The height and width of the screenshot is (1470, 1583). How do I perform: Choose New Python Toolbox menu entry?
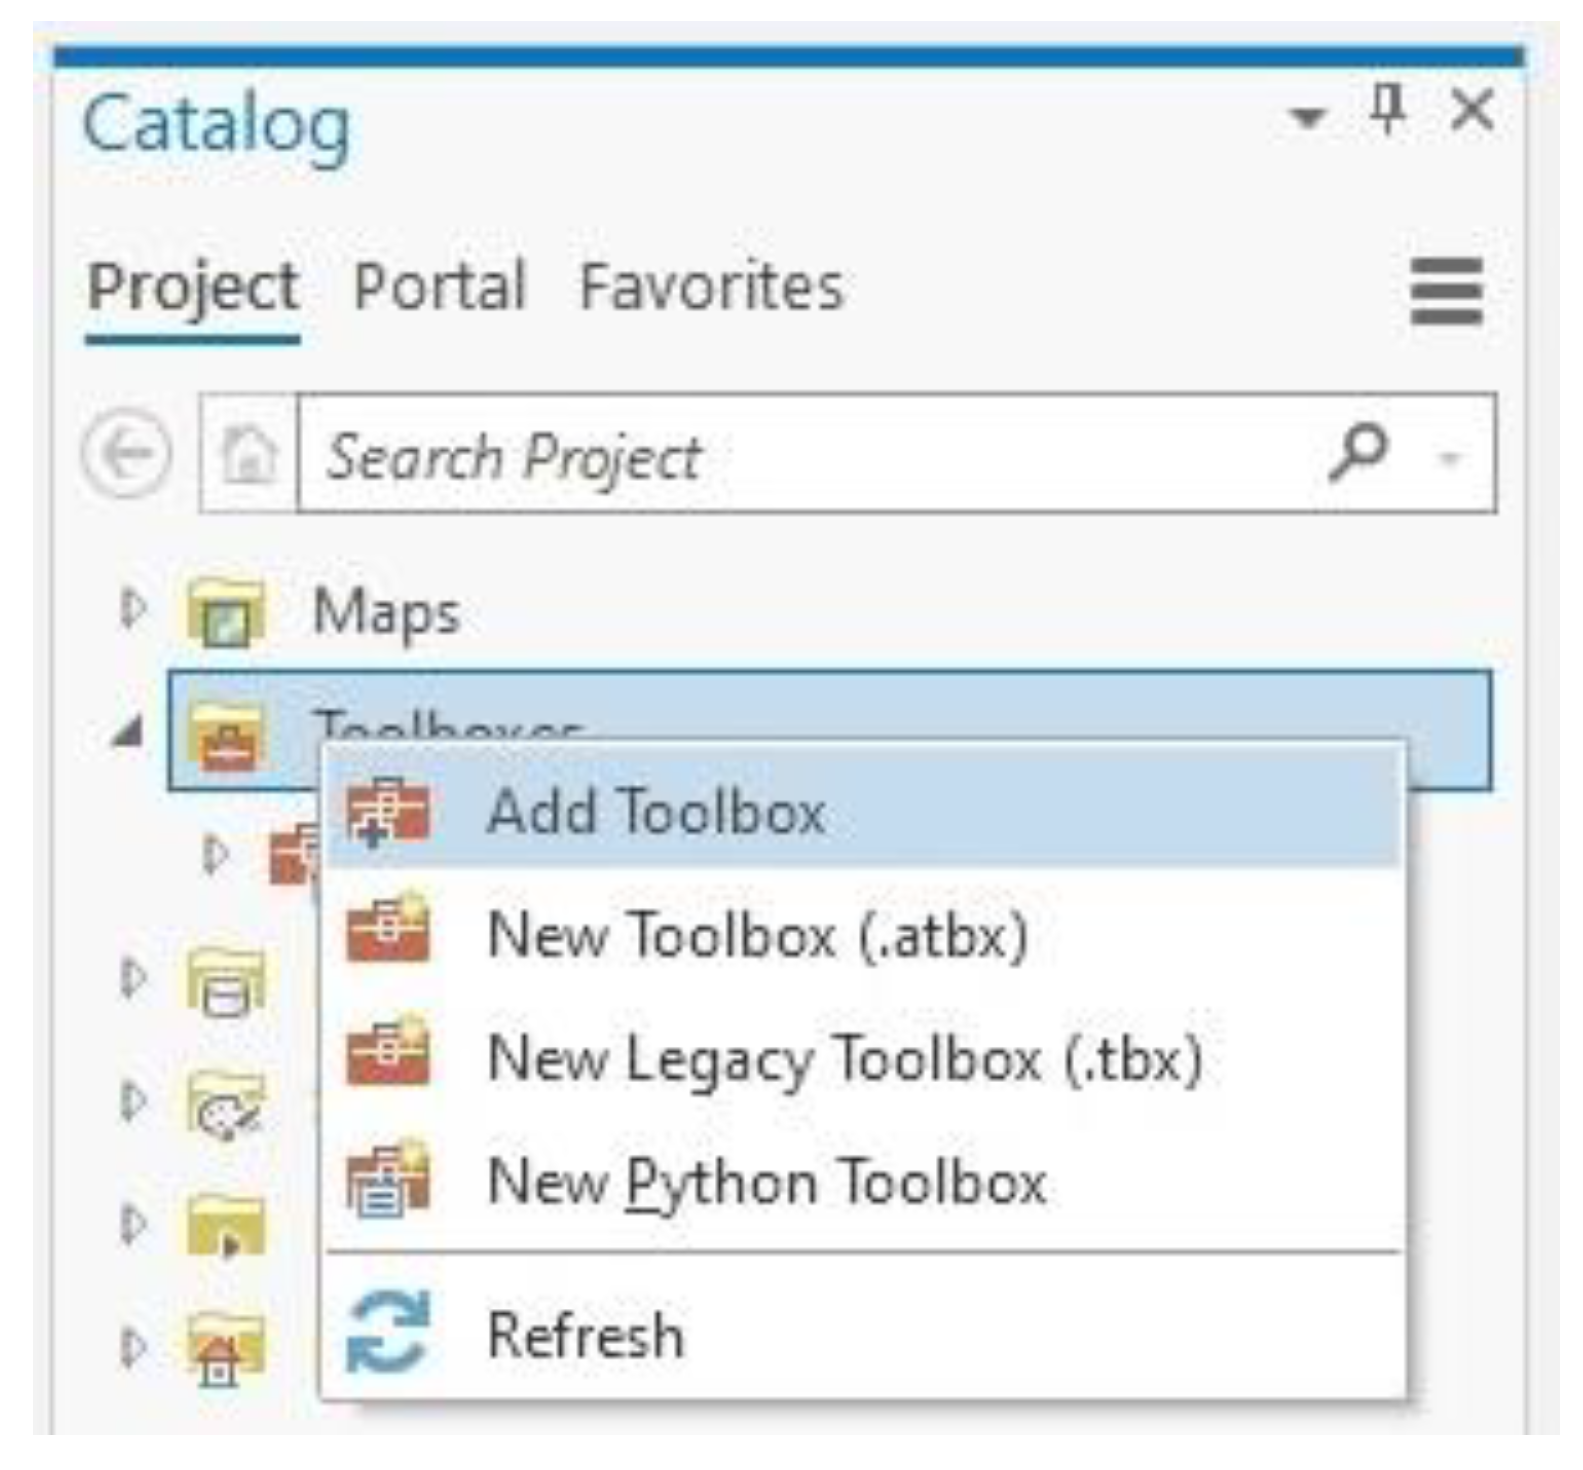(x=766, y=1182)
